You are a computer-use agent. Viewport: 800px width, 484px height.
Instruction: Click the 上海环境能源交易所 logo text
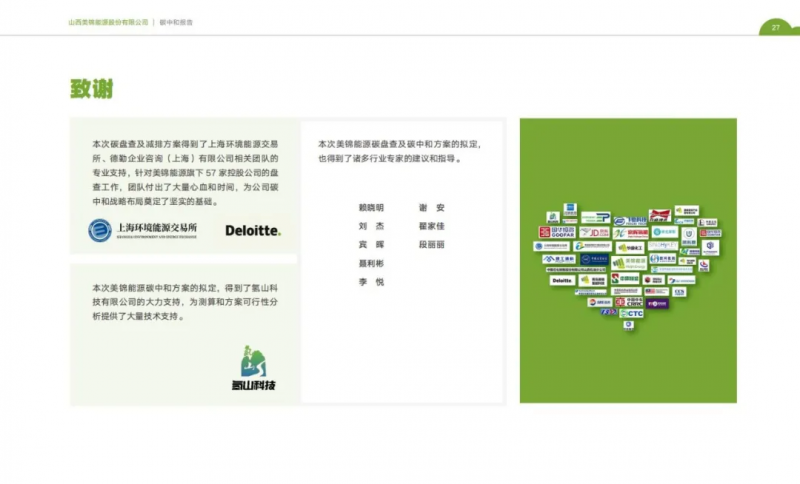click(157, 228)
